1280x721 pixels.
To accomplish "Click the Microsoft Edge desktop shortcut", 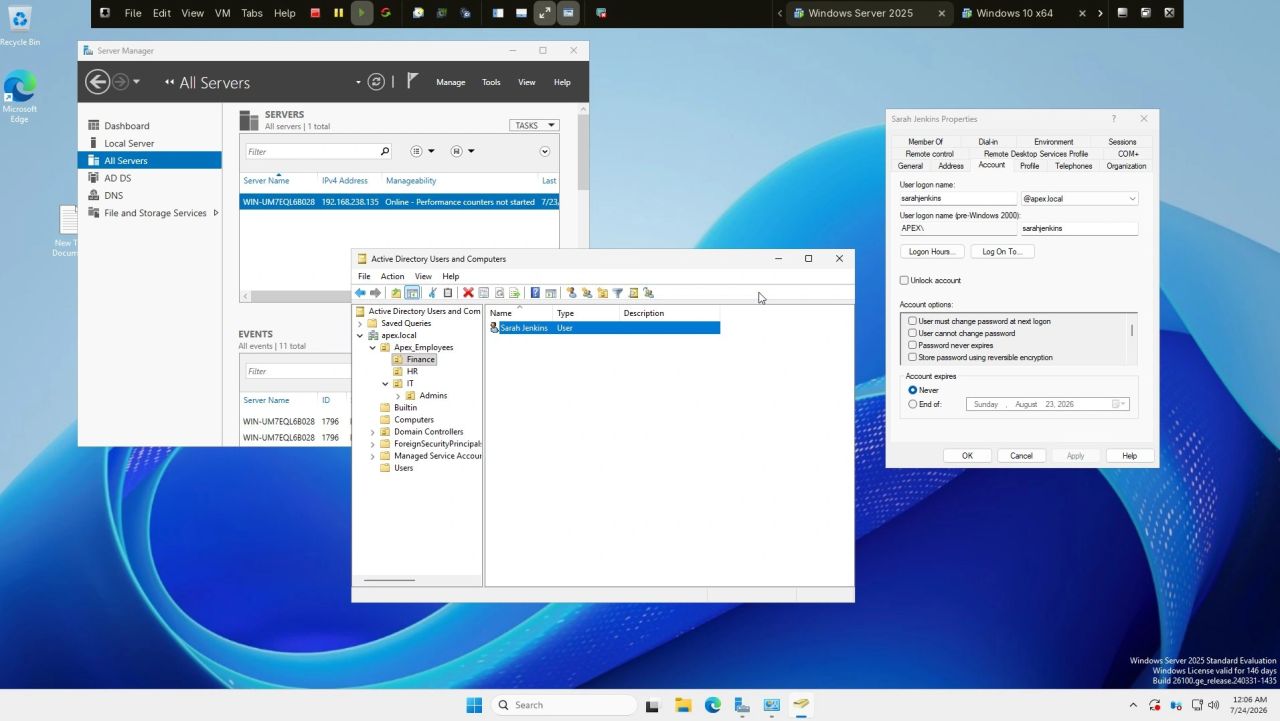I will coord(19,97).
